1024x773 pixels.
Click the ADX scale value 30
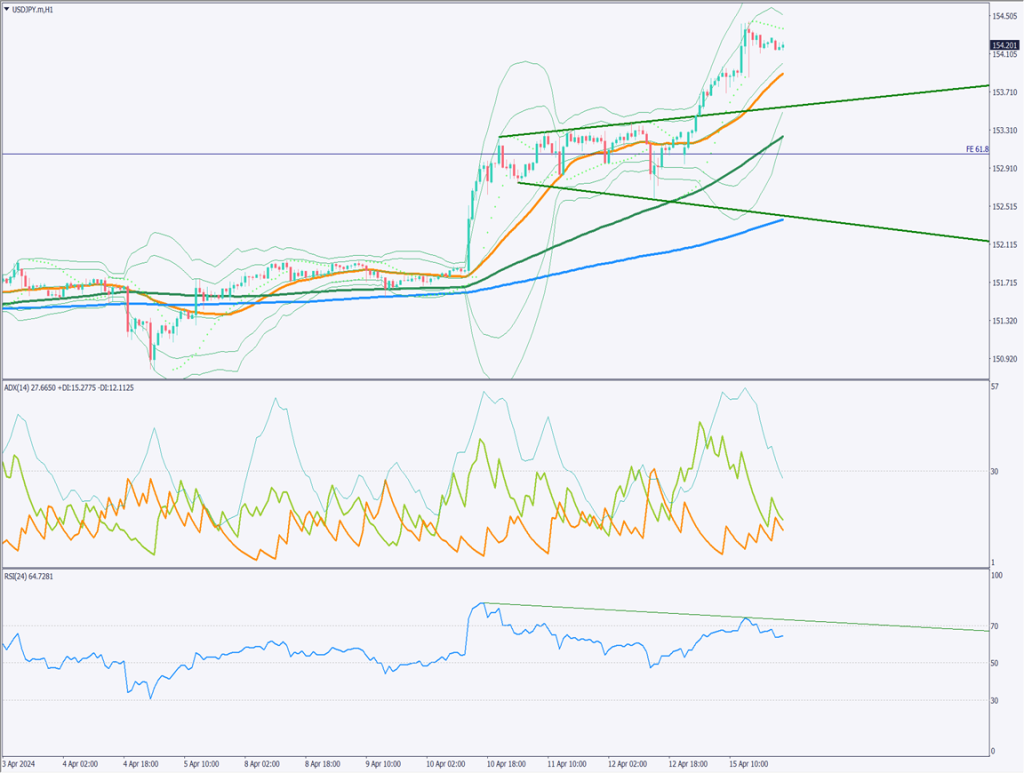995,471
